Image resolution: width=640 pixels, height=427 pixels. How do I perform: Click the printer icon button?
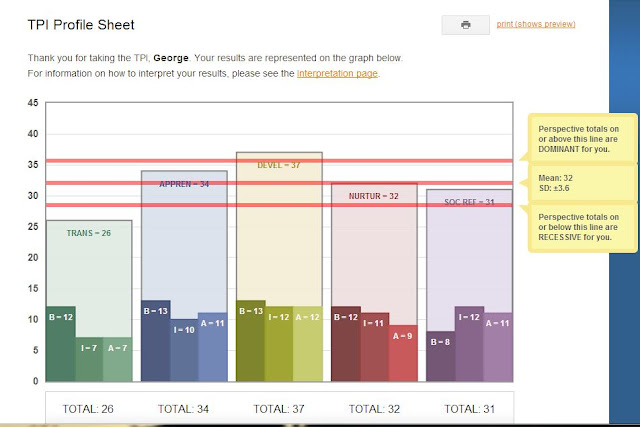pyautogui.click(x=465, y=25)
